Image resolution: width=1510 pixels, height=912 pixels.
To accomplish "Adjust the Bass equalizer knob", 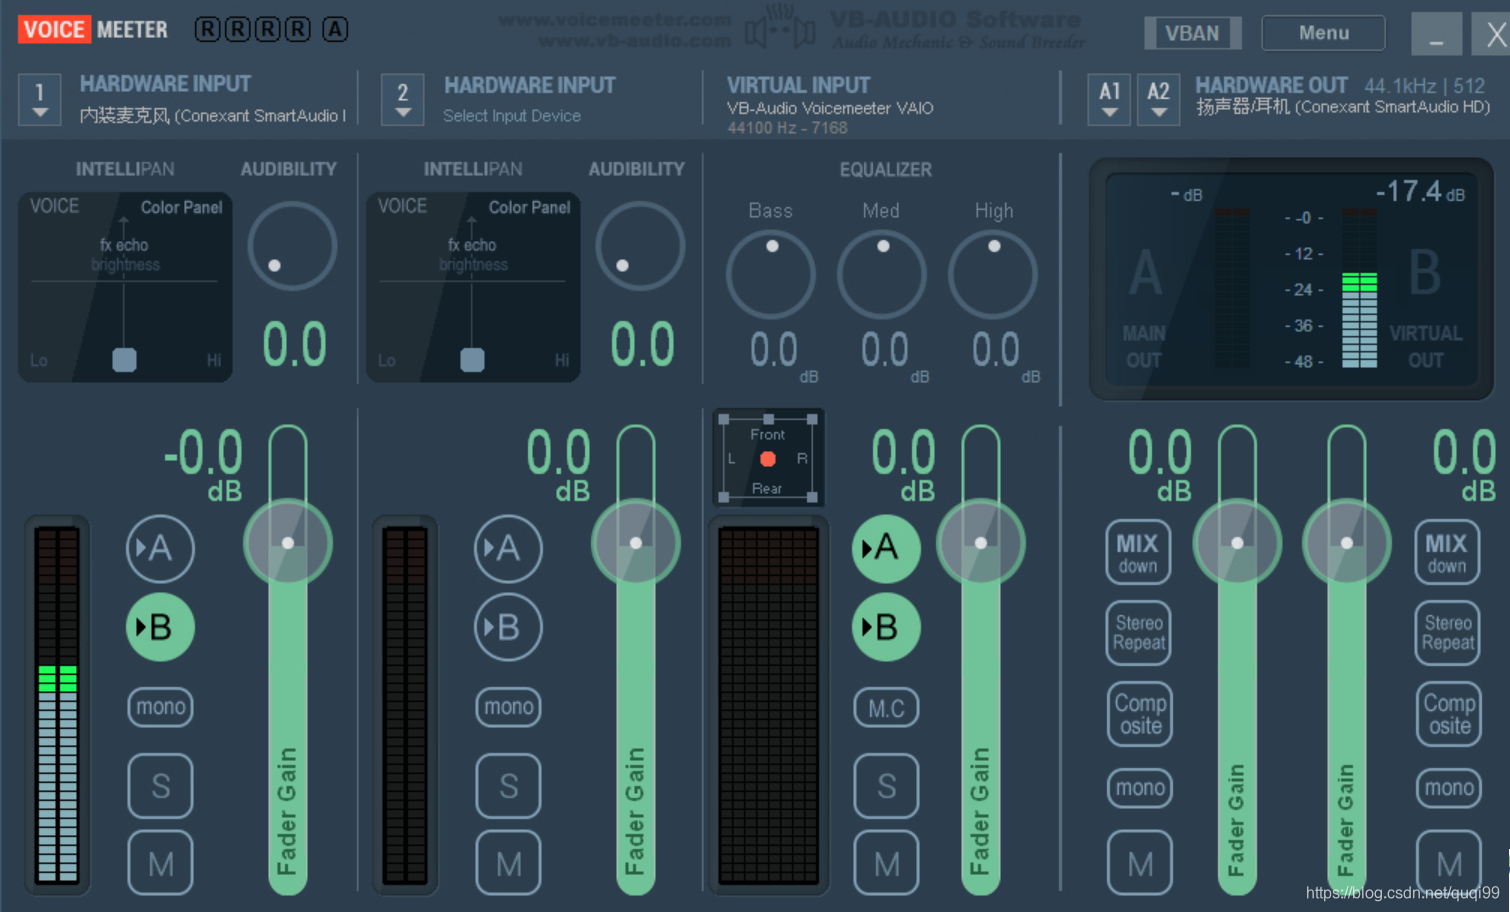I will click(x=771, y=275).
